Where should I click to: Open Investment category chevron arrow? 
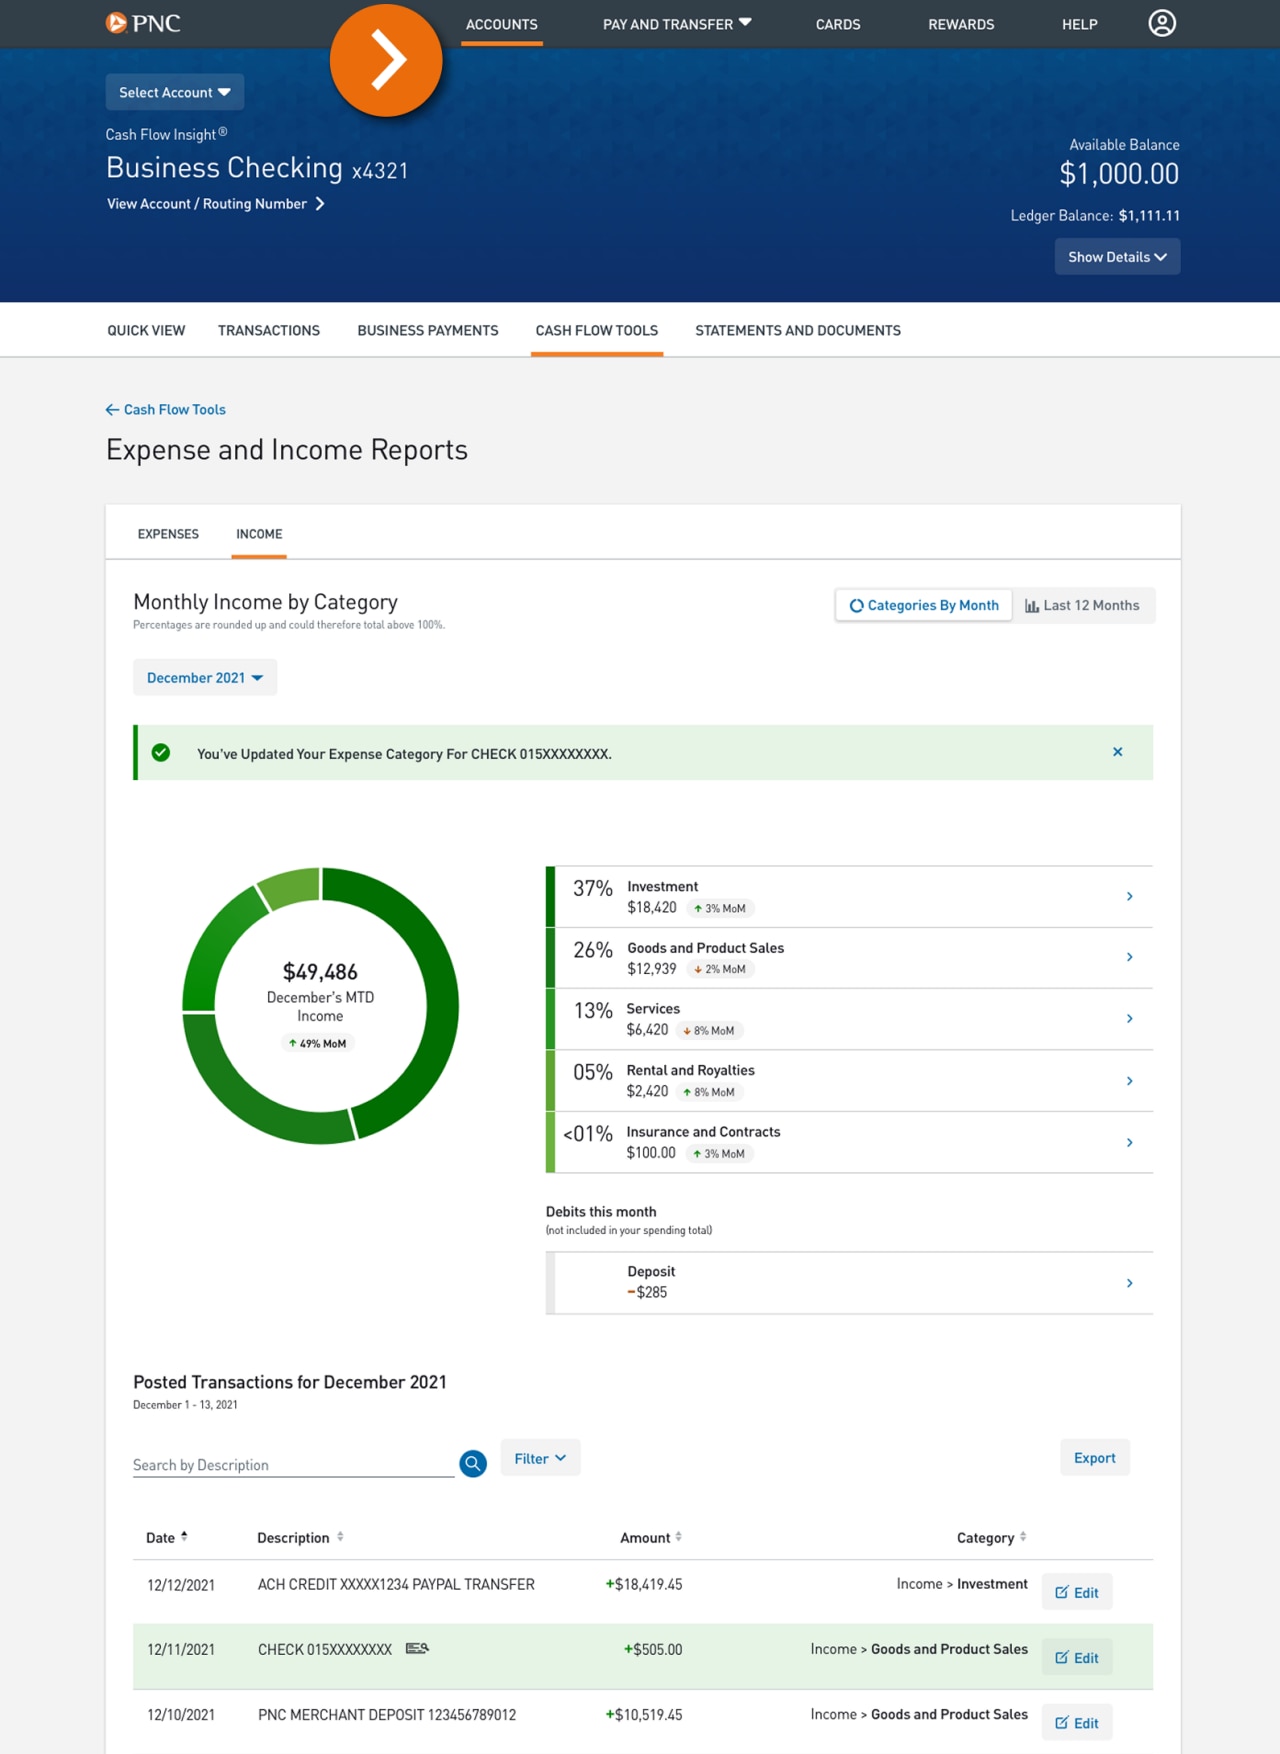1129,897
